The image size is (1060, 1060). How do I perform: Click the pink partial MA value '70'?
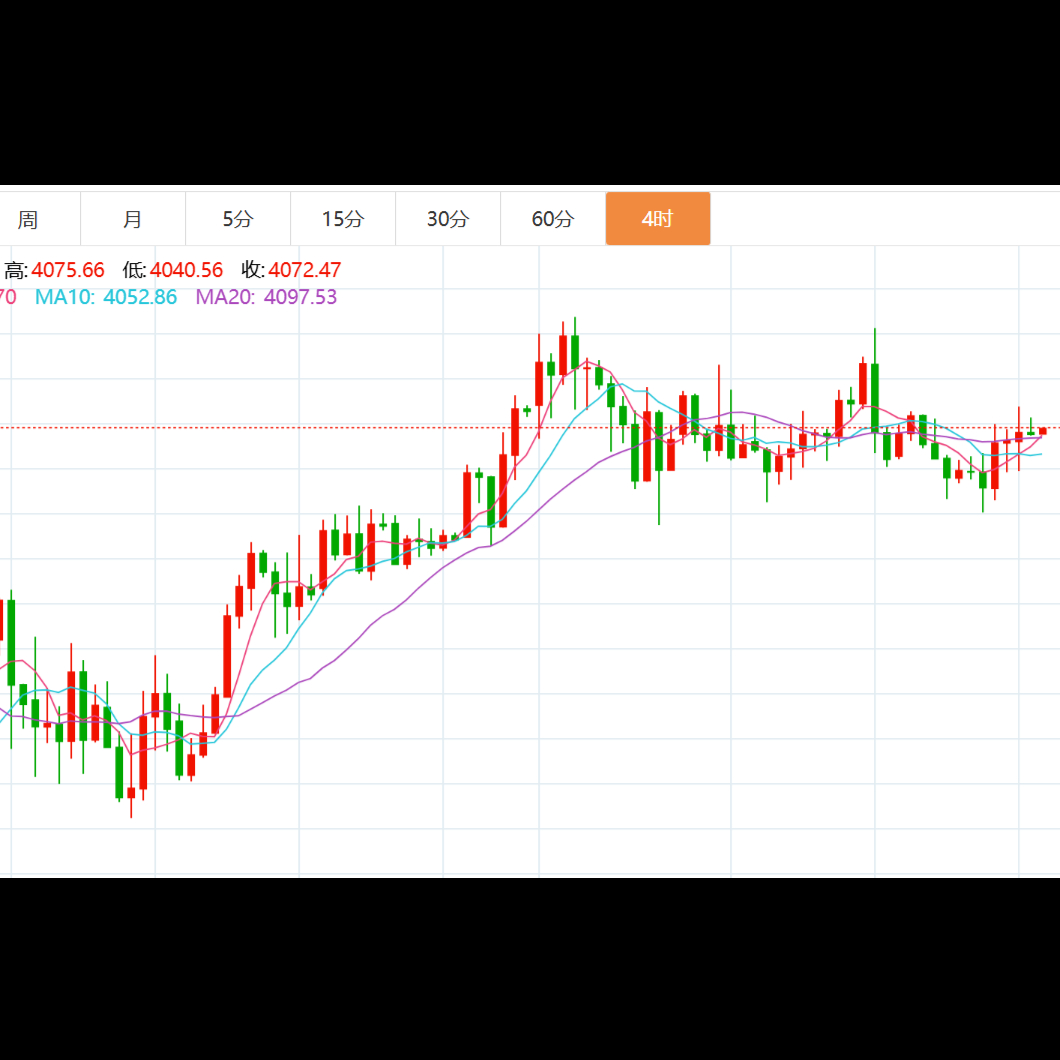coord(8,297)
